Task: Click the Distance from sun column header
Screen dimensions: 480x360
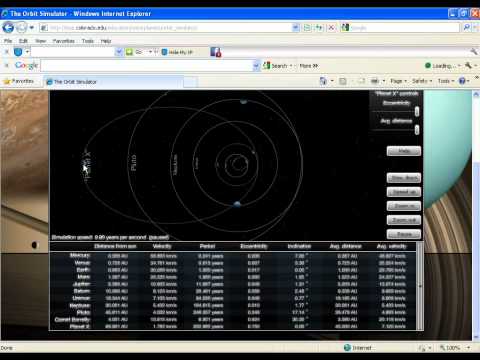Action: (115, 246)
